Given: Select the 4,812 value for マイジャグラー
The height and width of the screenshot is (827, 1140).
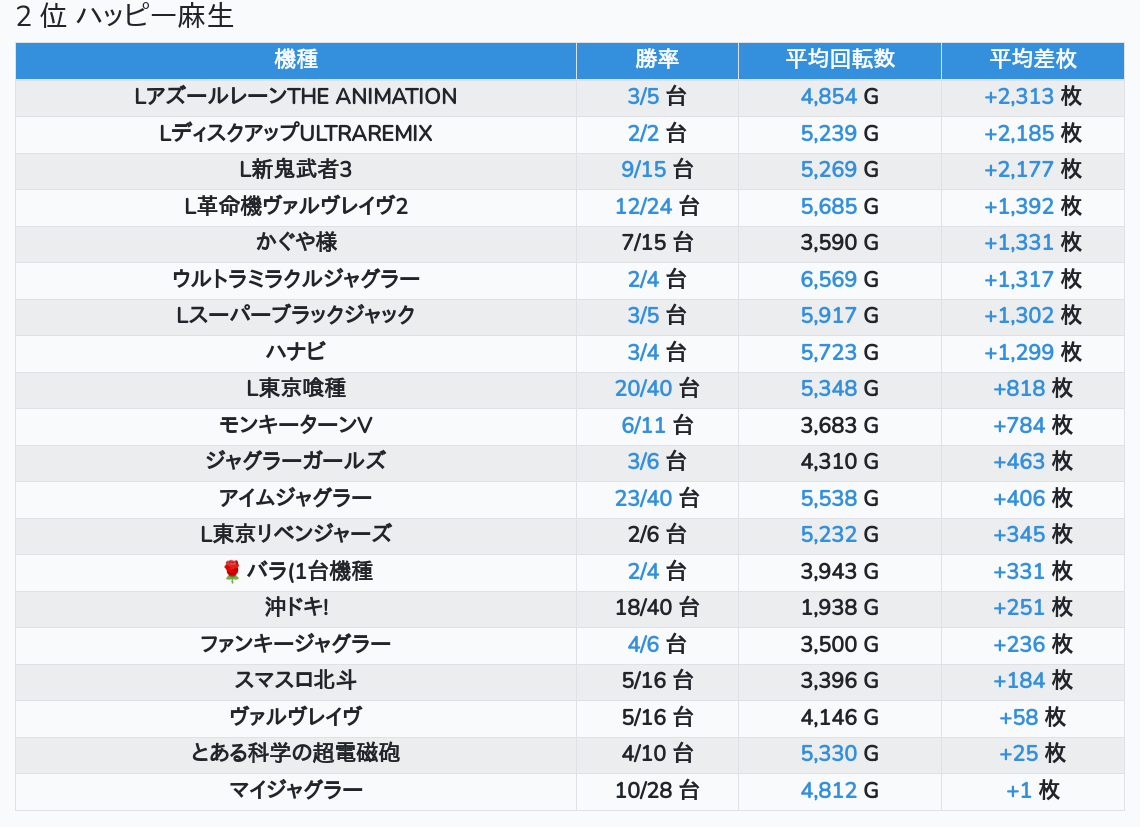Looking at the screenshot, I should pyautogui.click(x=829, y=790).
